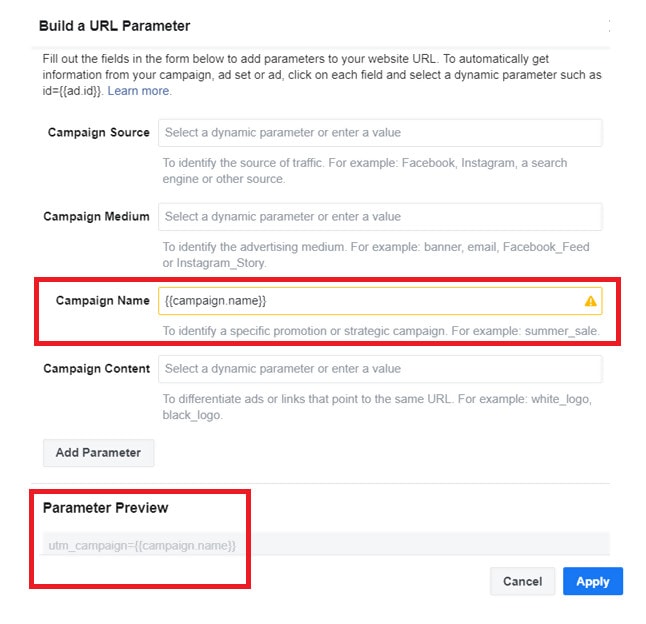Click the Campaign Medium label
The width and height of the screenshot is (646, 624).
coord(96,217)
